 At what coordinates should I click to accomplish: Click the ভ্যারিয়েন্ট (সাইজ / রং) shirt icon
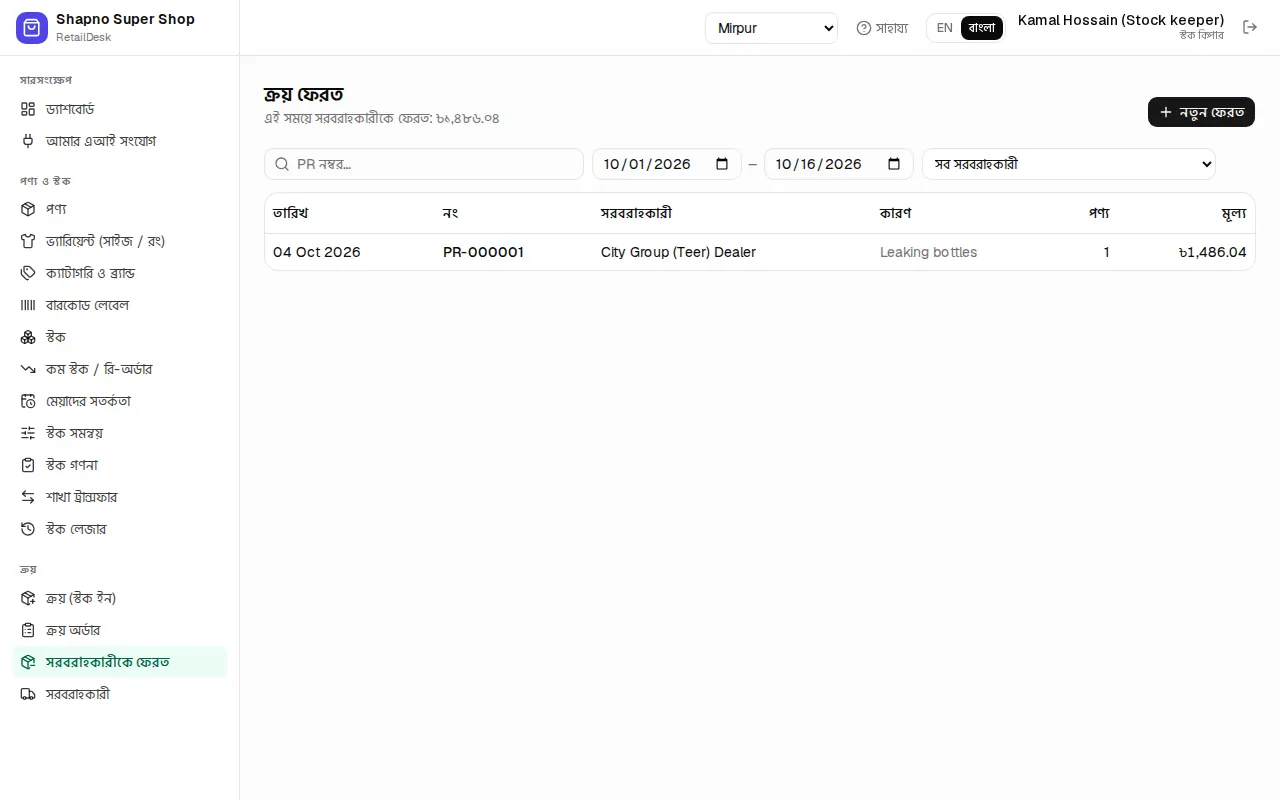point(28,241)
